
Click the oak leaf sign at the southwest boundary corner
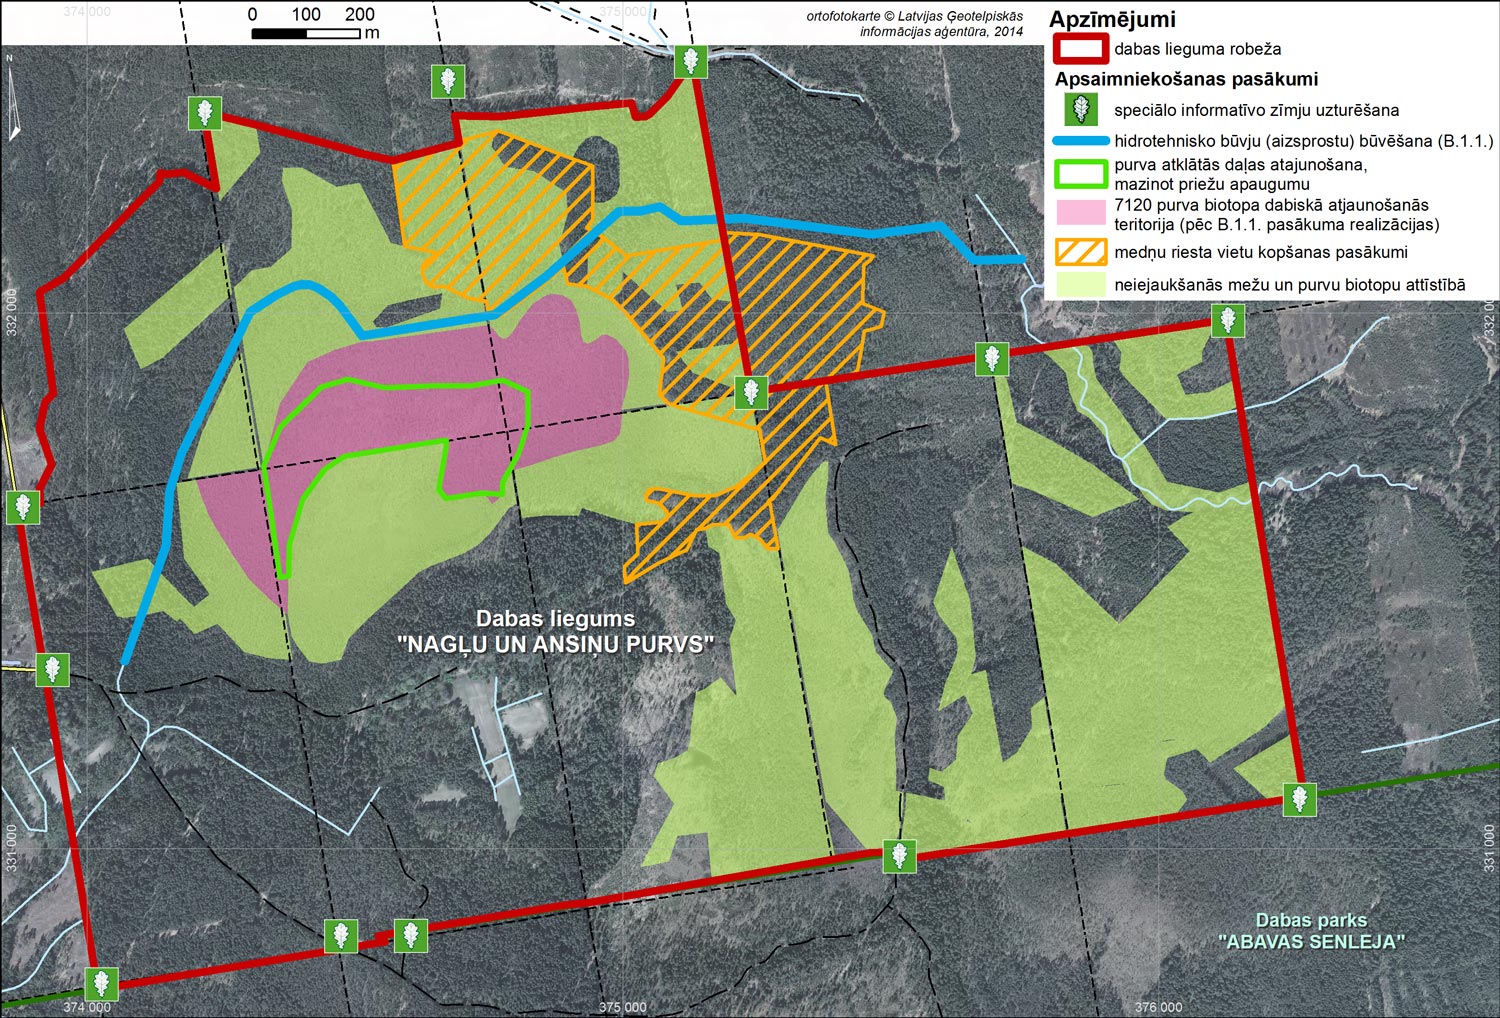(101, 984)
